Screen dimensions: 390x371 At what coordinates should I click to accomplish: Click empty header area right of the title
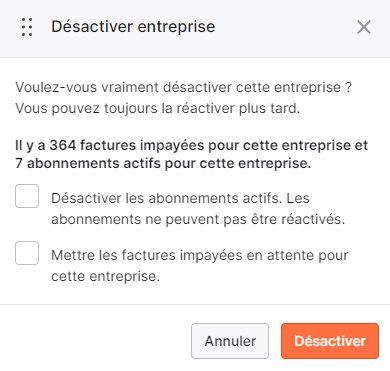pos(283,27)
